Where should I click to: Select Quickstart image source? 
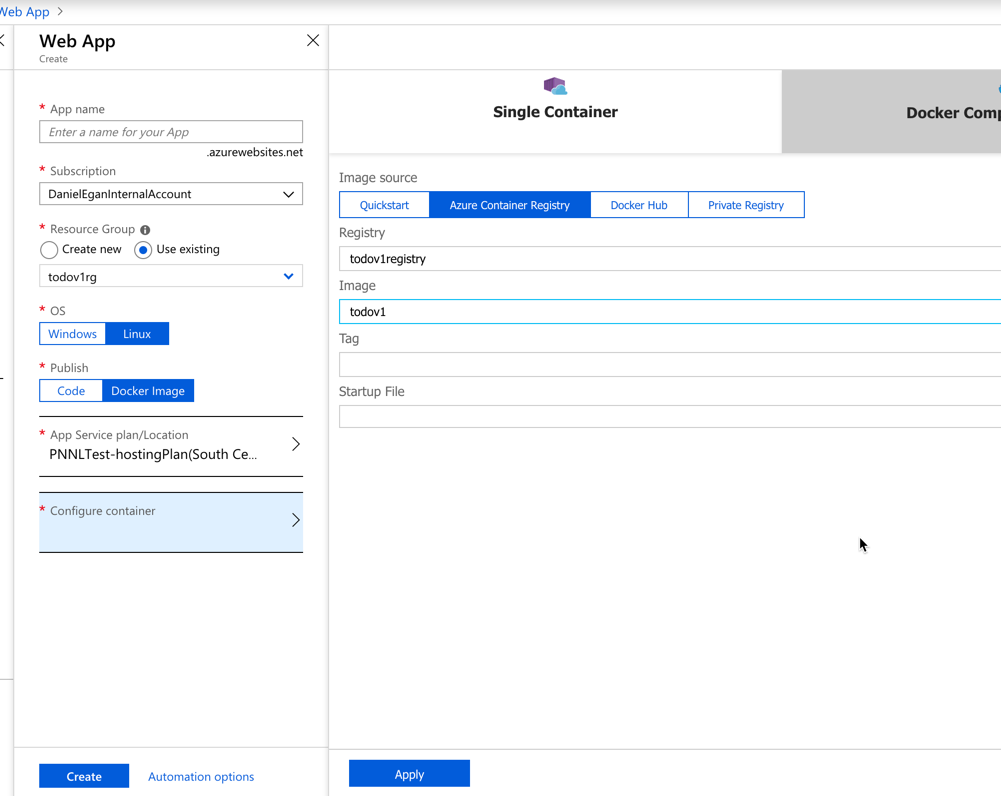384,205
